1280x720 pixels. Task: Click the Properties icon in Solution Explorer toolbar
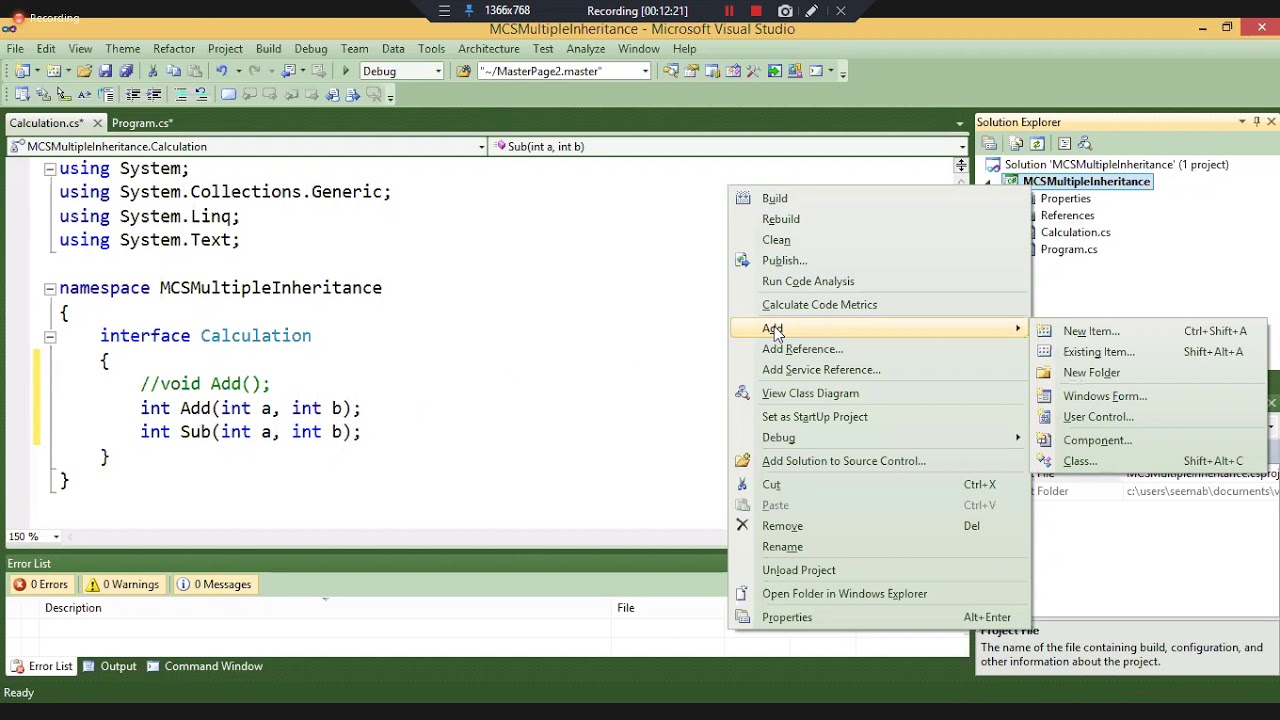pos(989,144)
